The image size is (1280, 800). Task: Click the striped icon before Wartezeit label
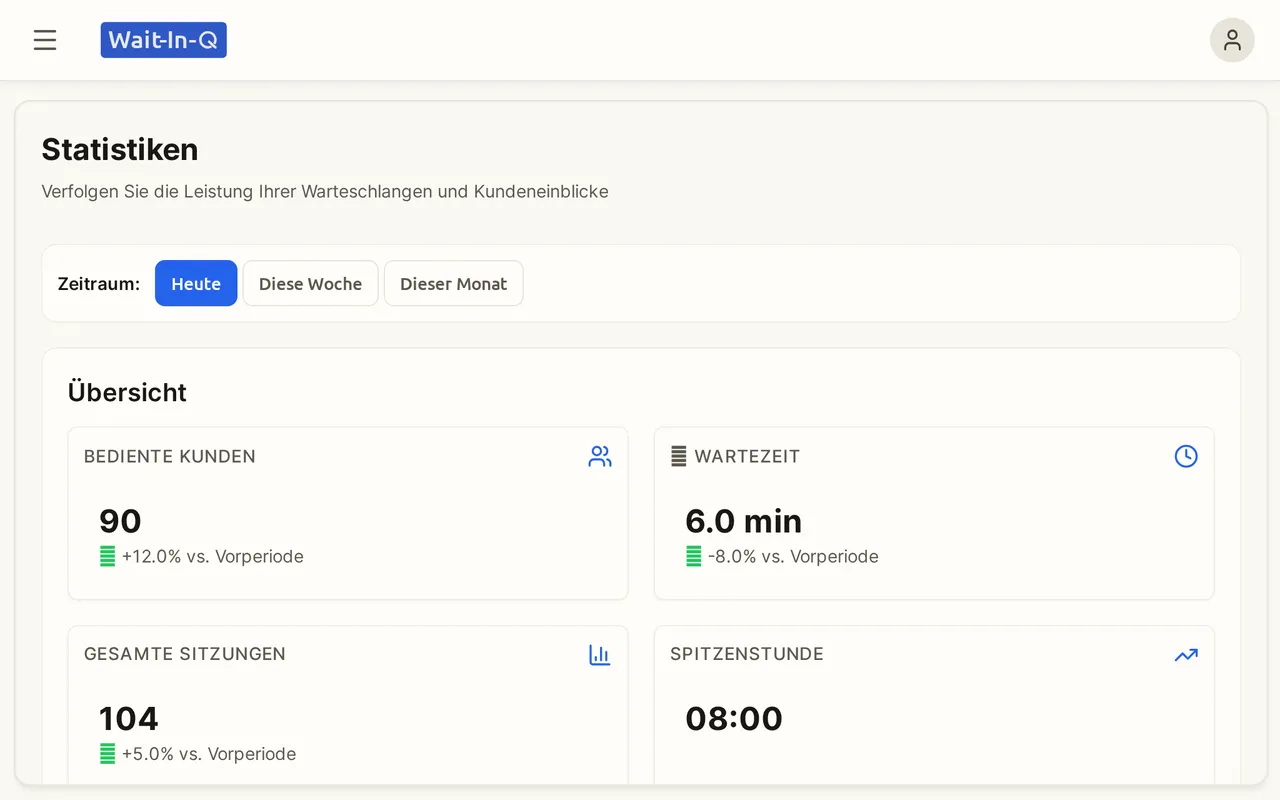click(678, 456)
